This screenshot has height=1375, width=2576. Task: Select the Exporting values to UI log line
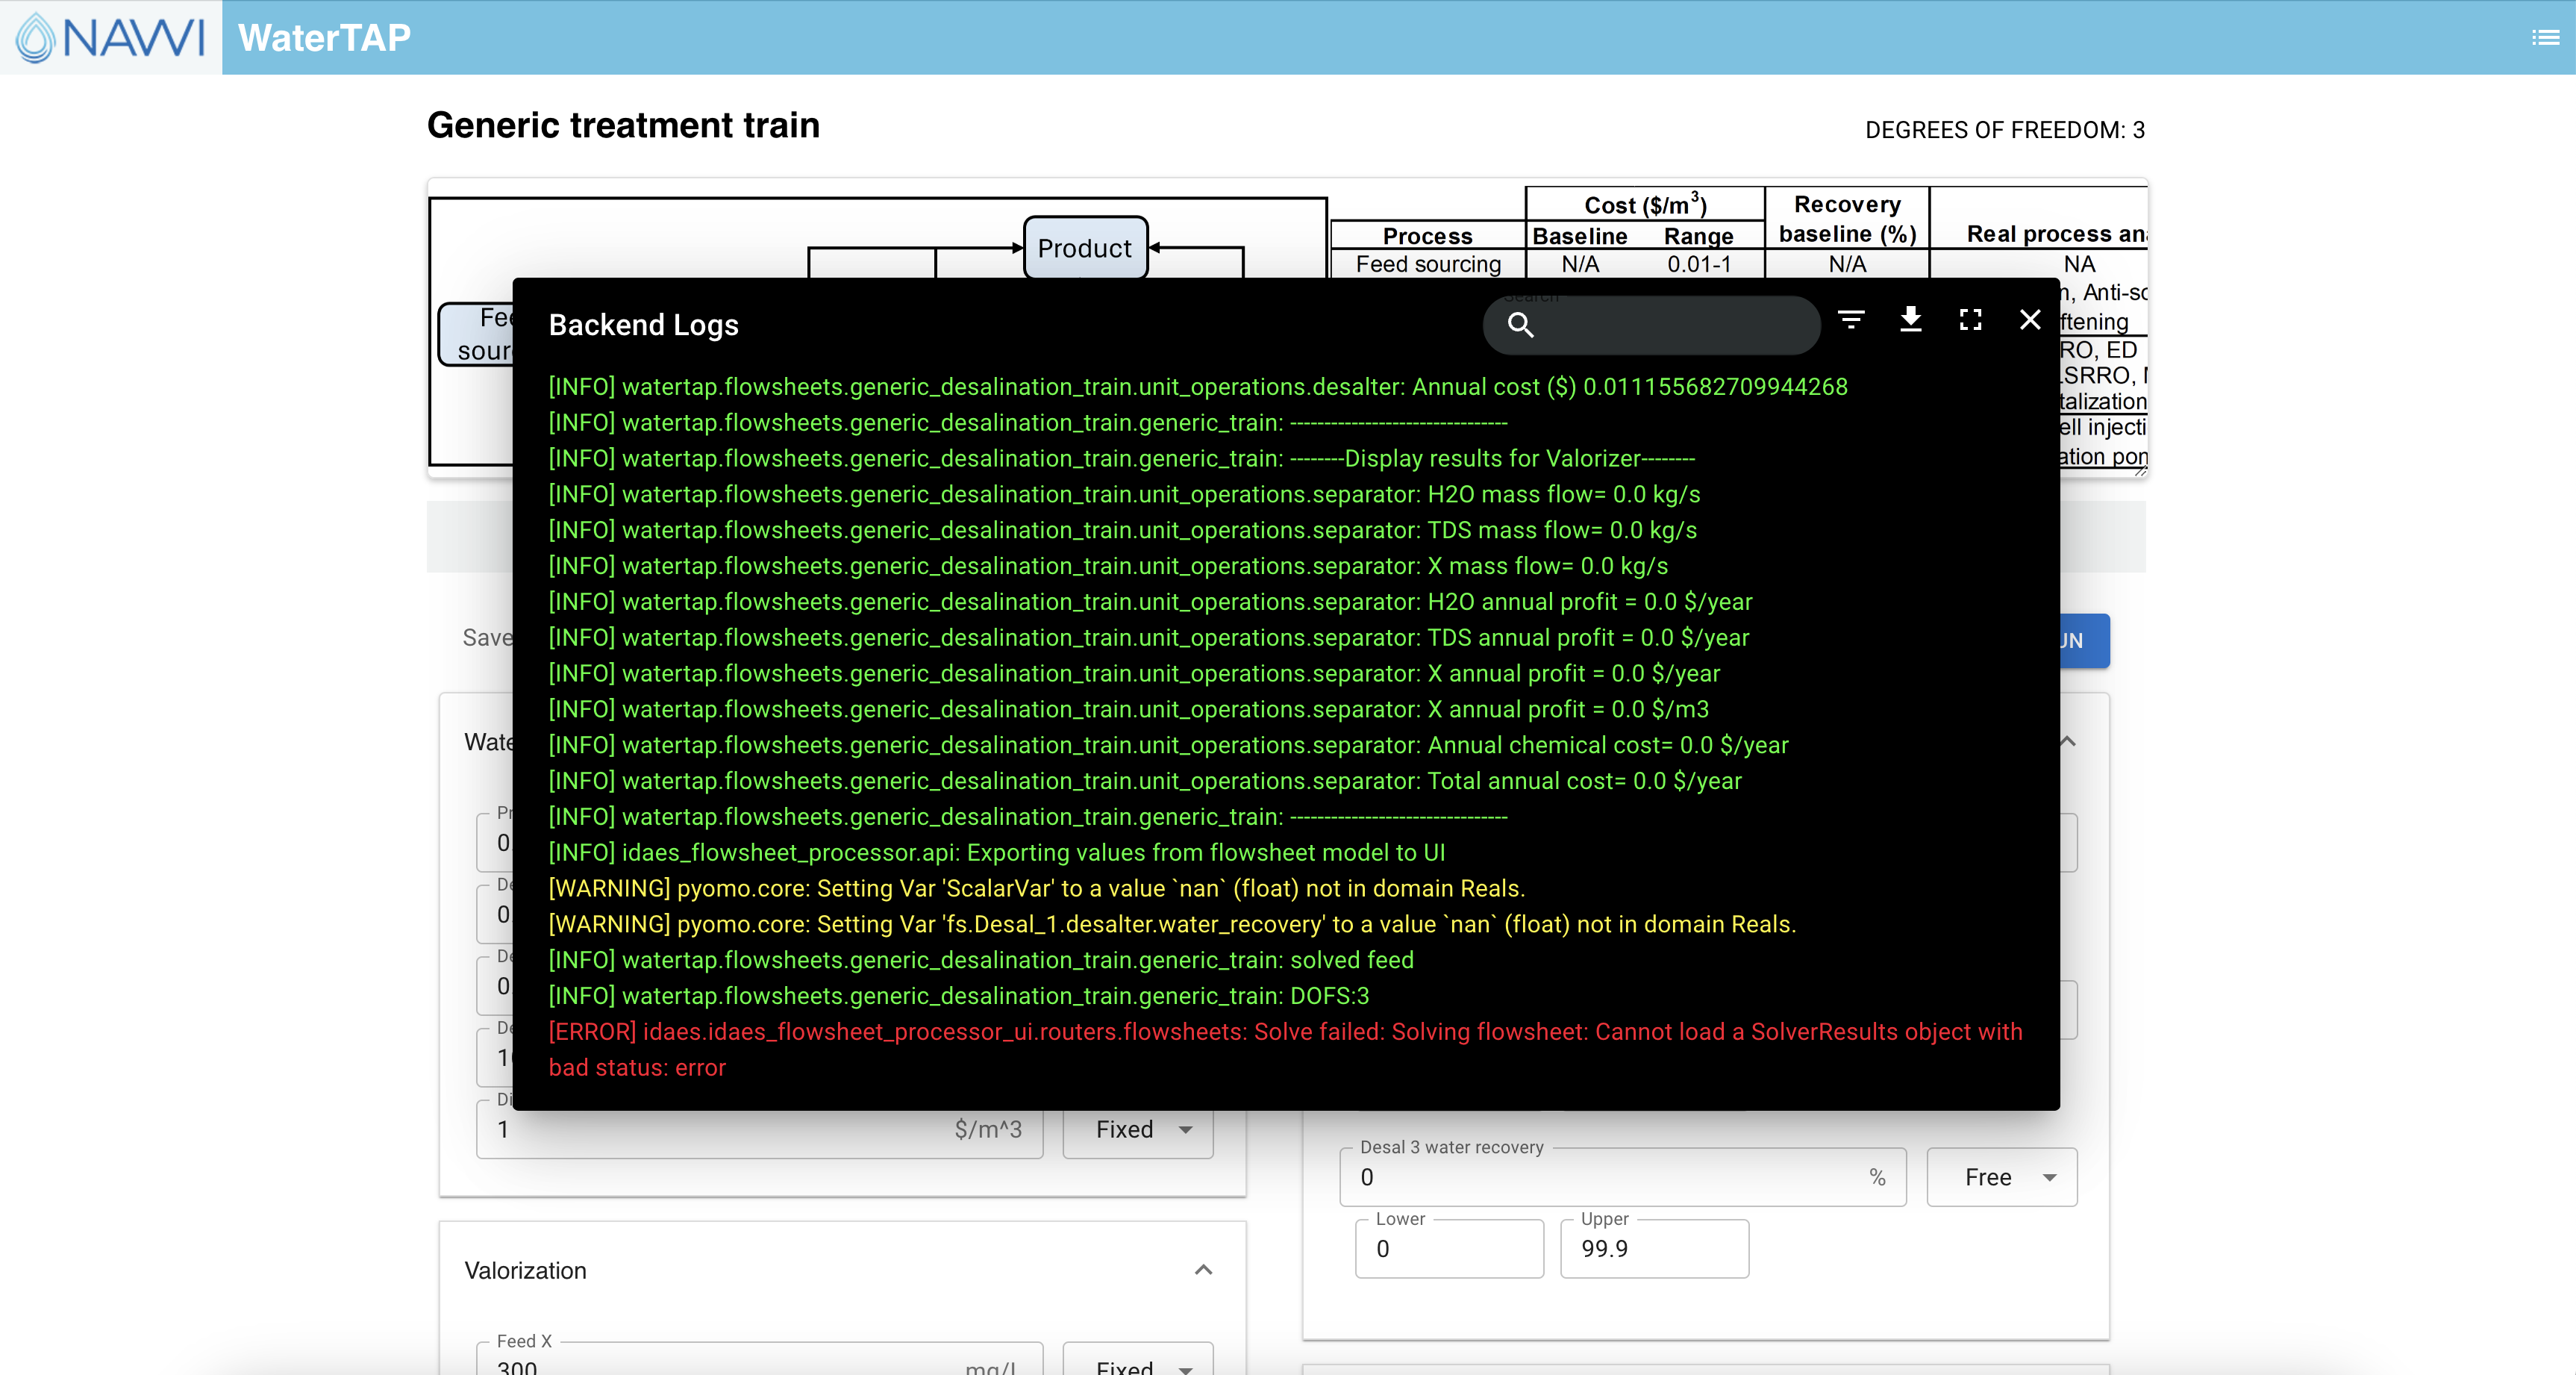tap(997, 853)
